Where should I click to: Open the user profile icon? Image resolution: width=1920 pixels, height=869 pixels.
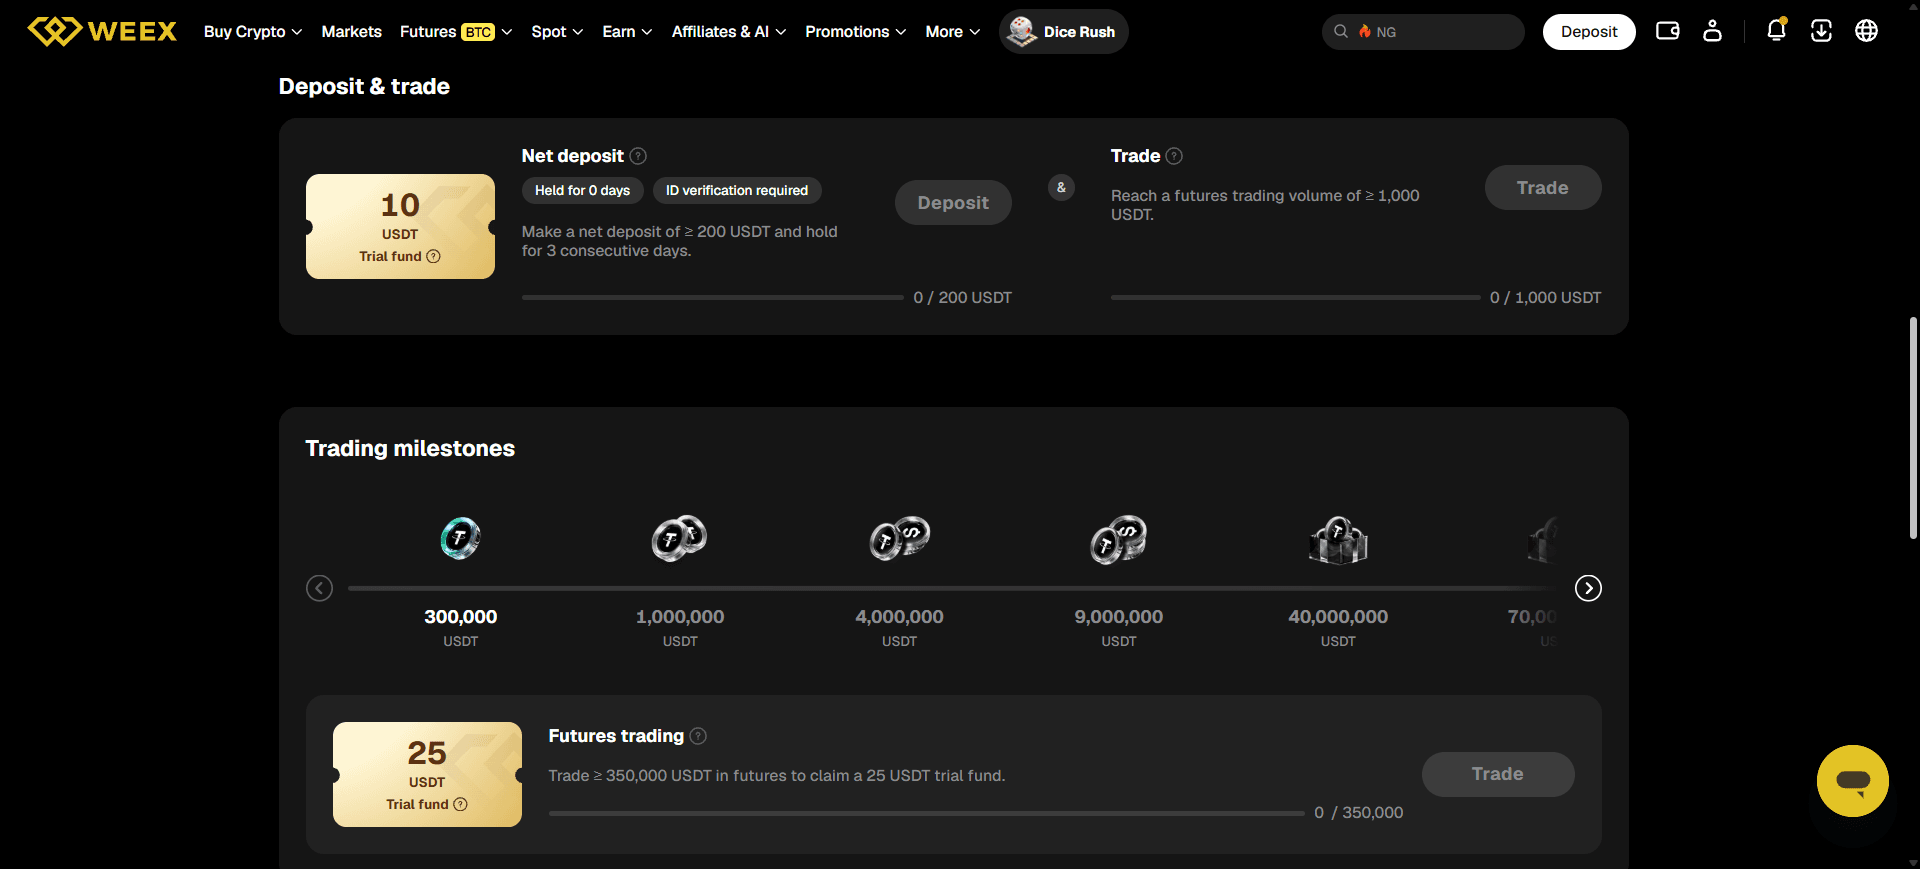coord(1712,31)
